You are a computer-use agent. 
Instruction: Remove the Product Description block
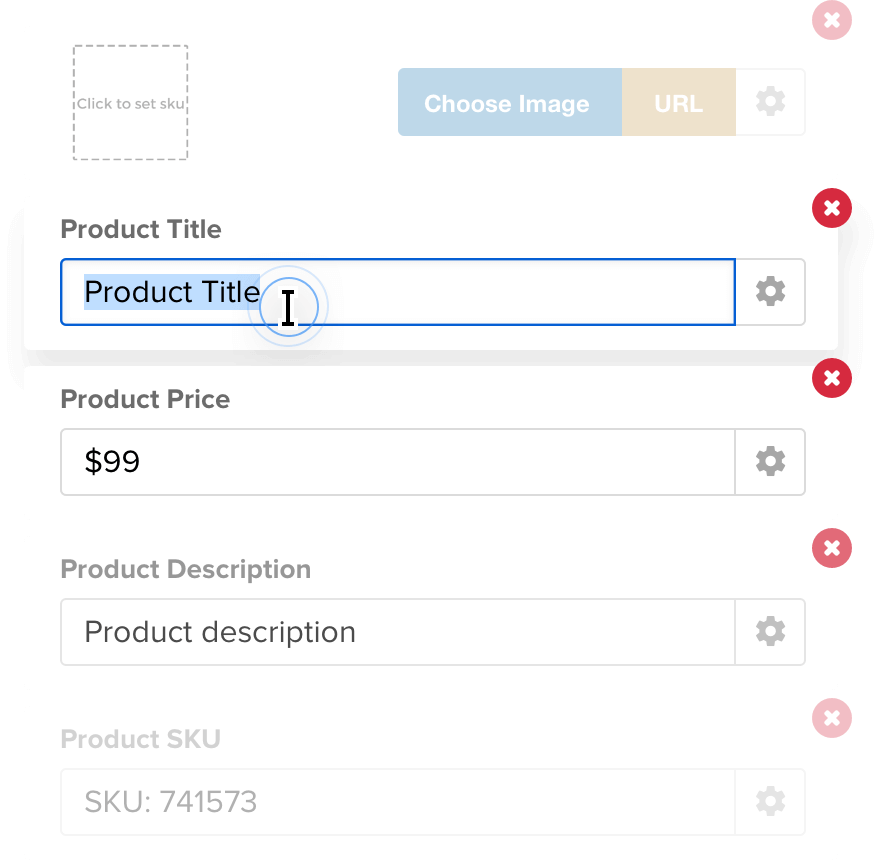tap(832, 548)
